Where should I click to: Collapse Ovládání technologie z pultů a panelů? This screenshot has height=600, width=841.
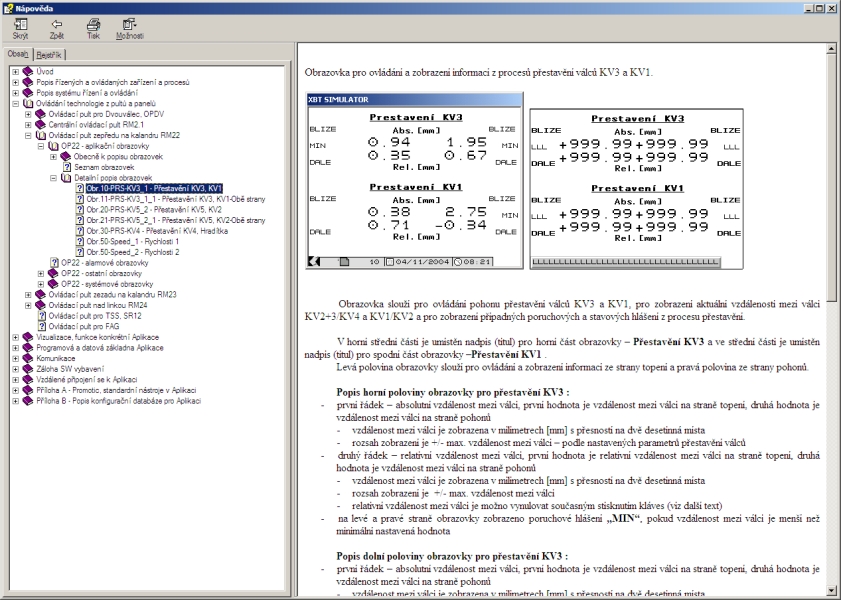(16, 103)
